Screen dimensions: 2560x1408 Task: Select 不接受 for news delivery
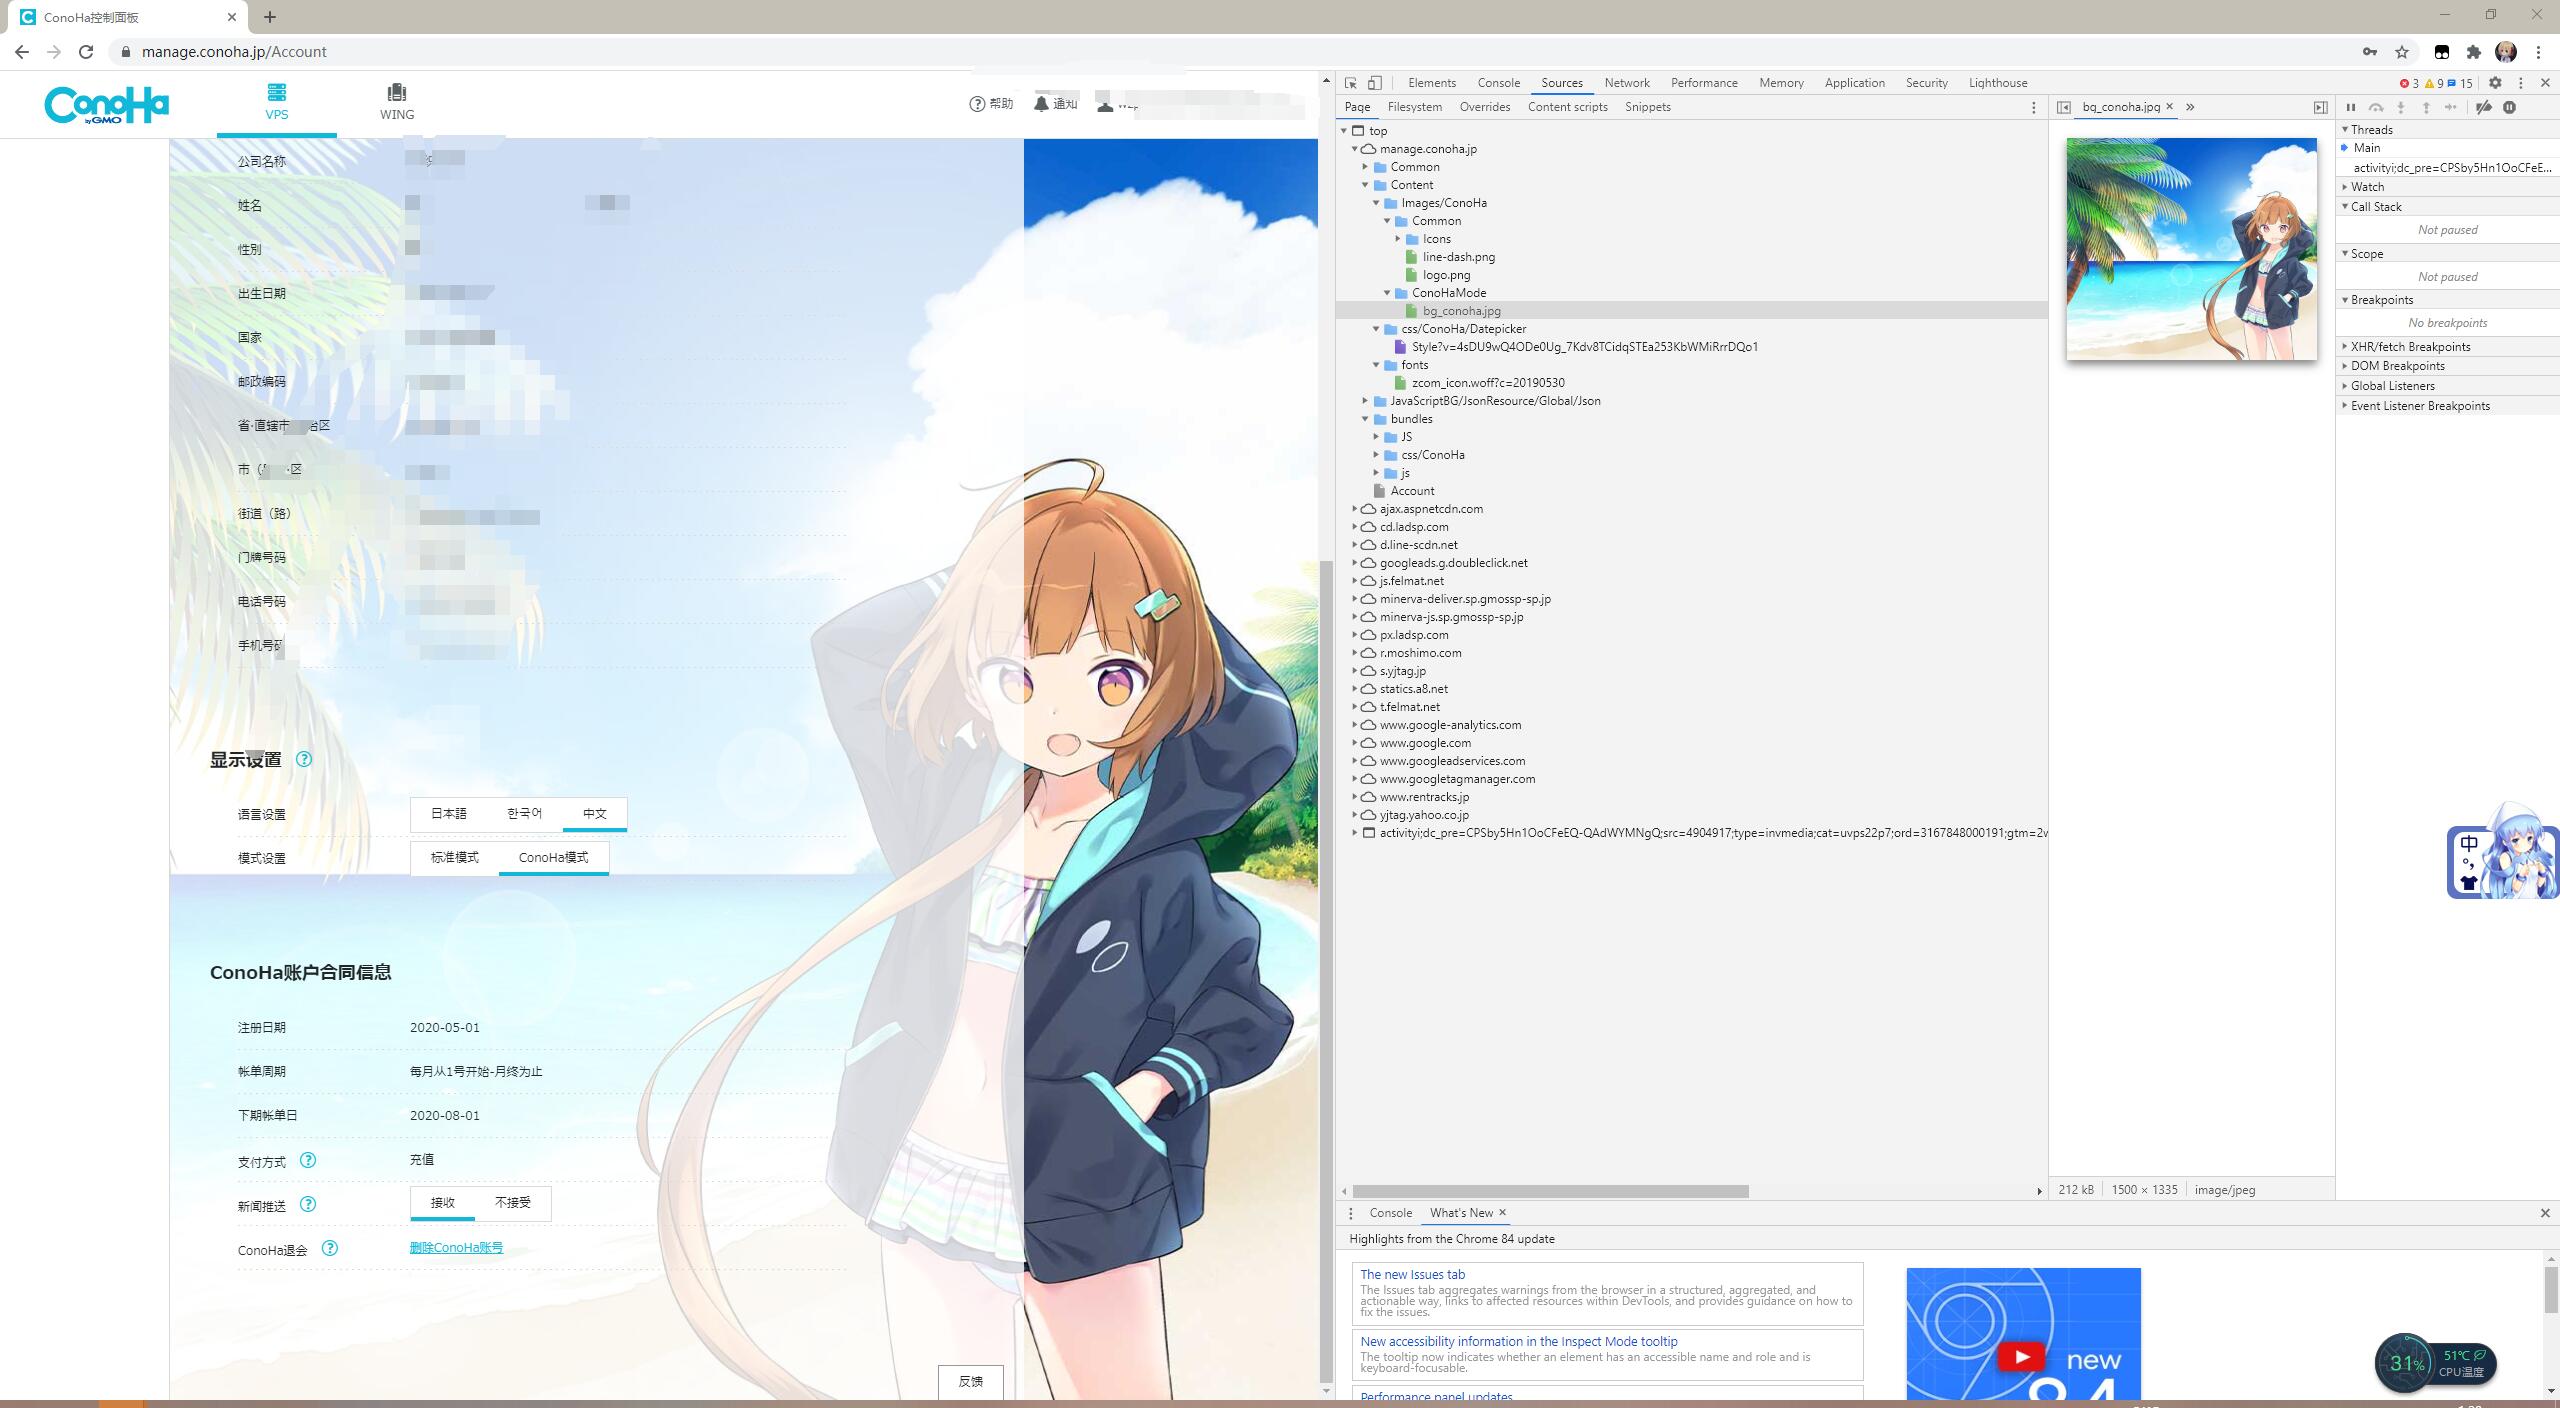[x=513, y=1203]
